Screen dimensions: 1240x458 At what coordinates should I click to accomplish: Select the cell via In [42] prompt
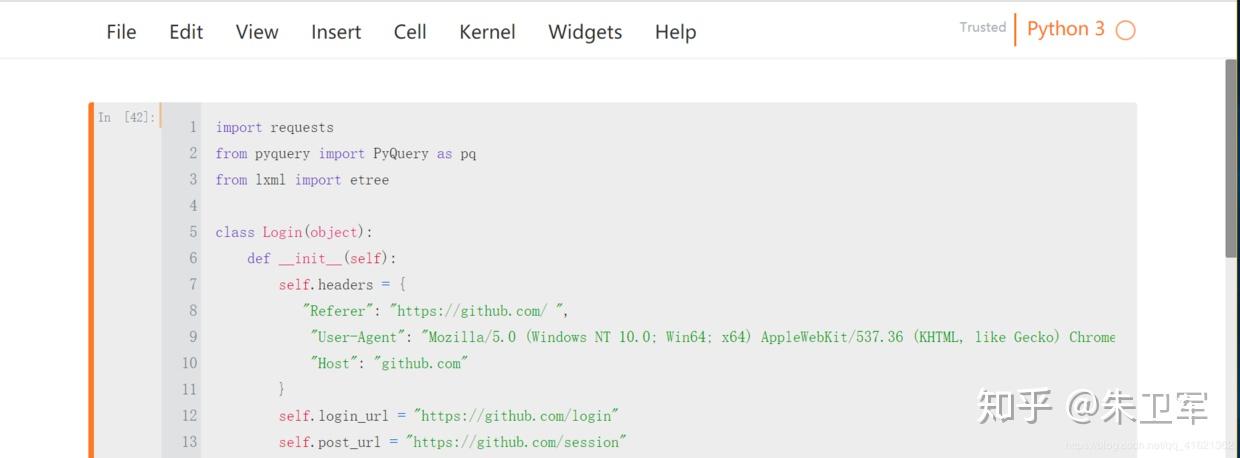click(x=126, y=118)
